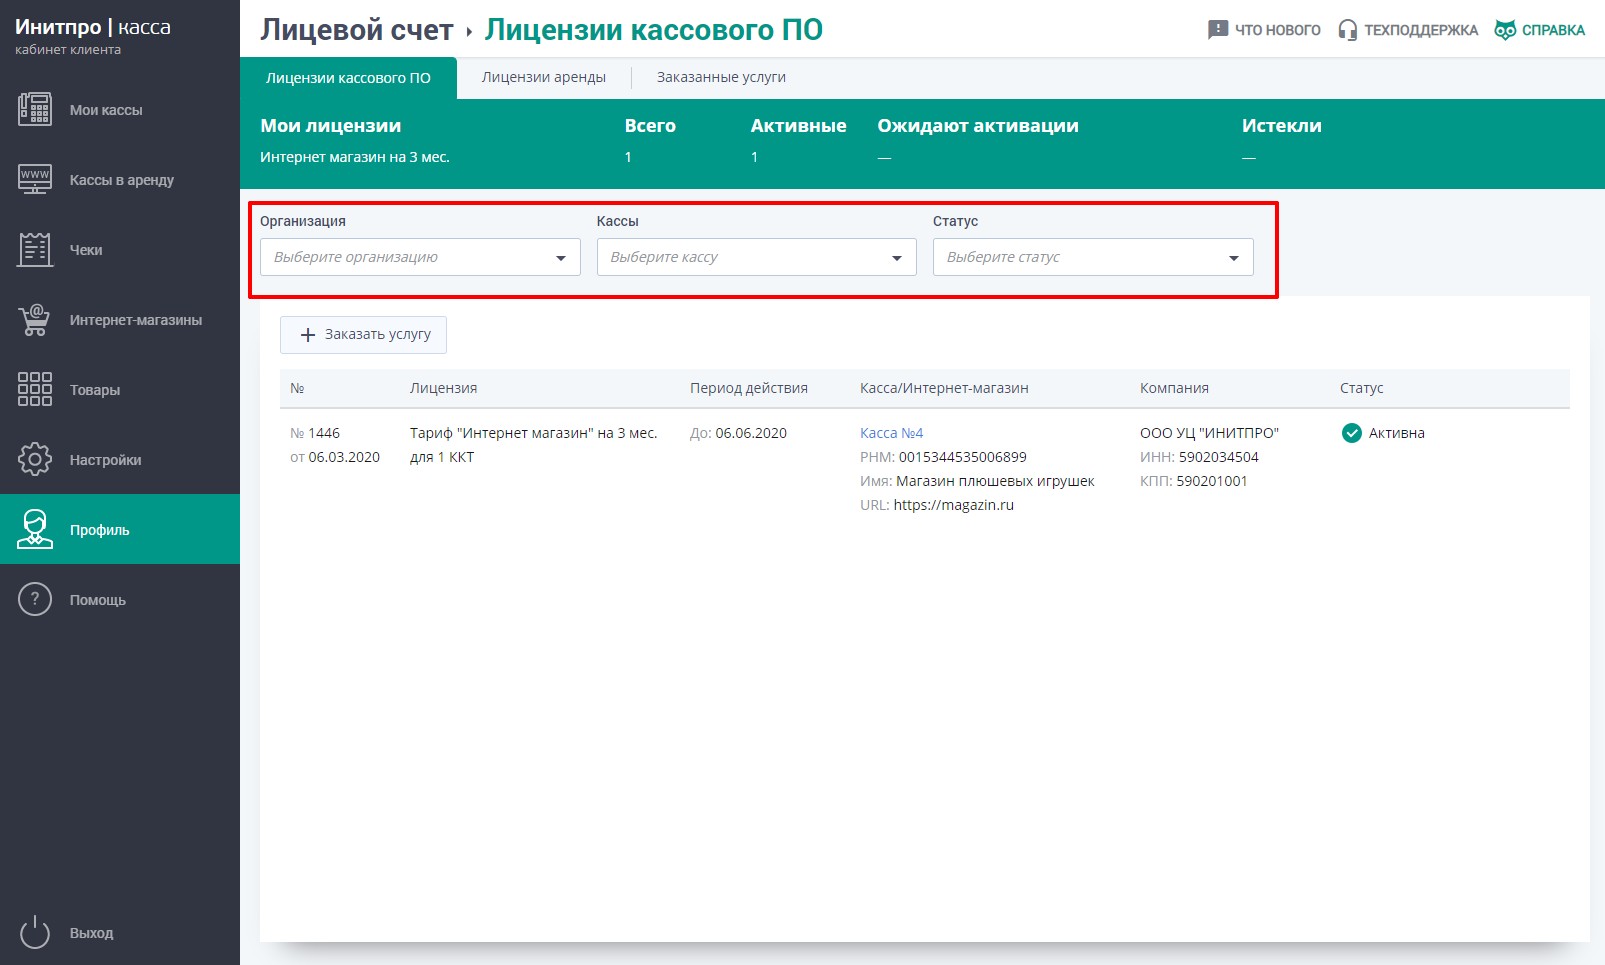Screen dimensions: 1605x965
Task: Click the license number № 1446
Action: (x=315, y=433)
